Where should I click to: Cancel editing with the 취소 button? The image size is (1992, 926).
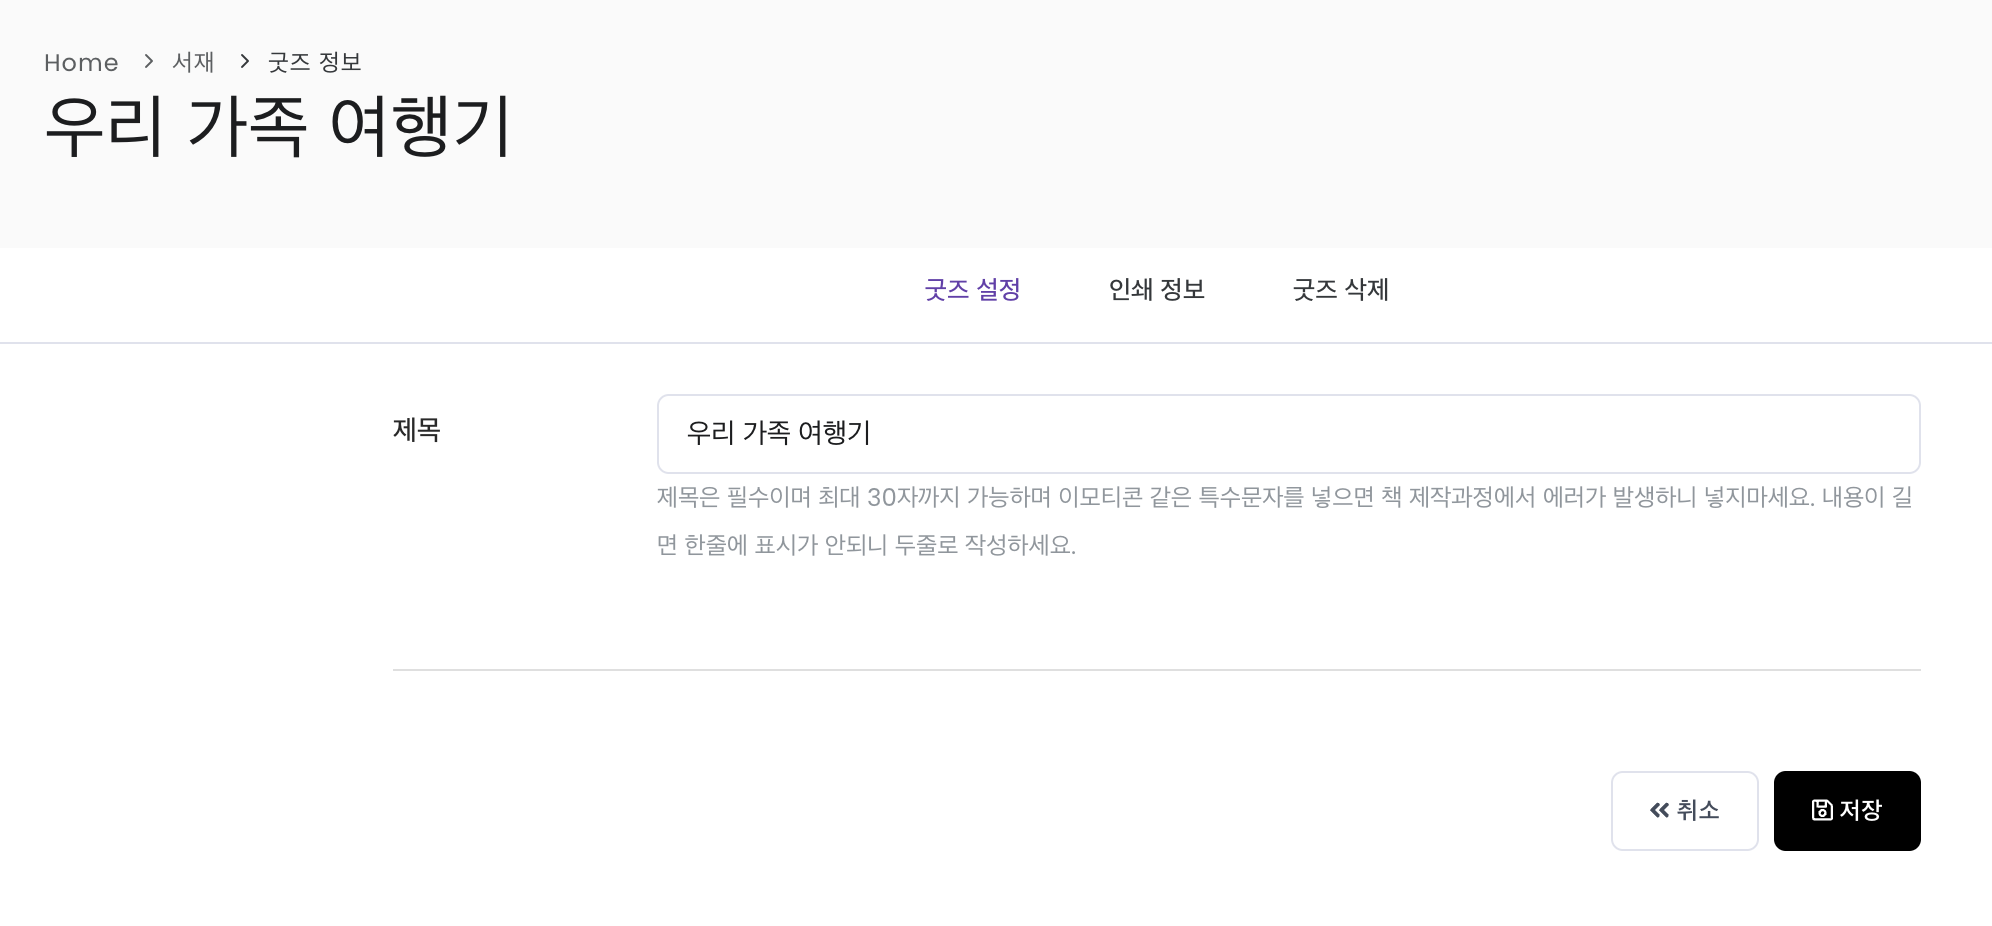tap(1685, 811)
